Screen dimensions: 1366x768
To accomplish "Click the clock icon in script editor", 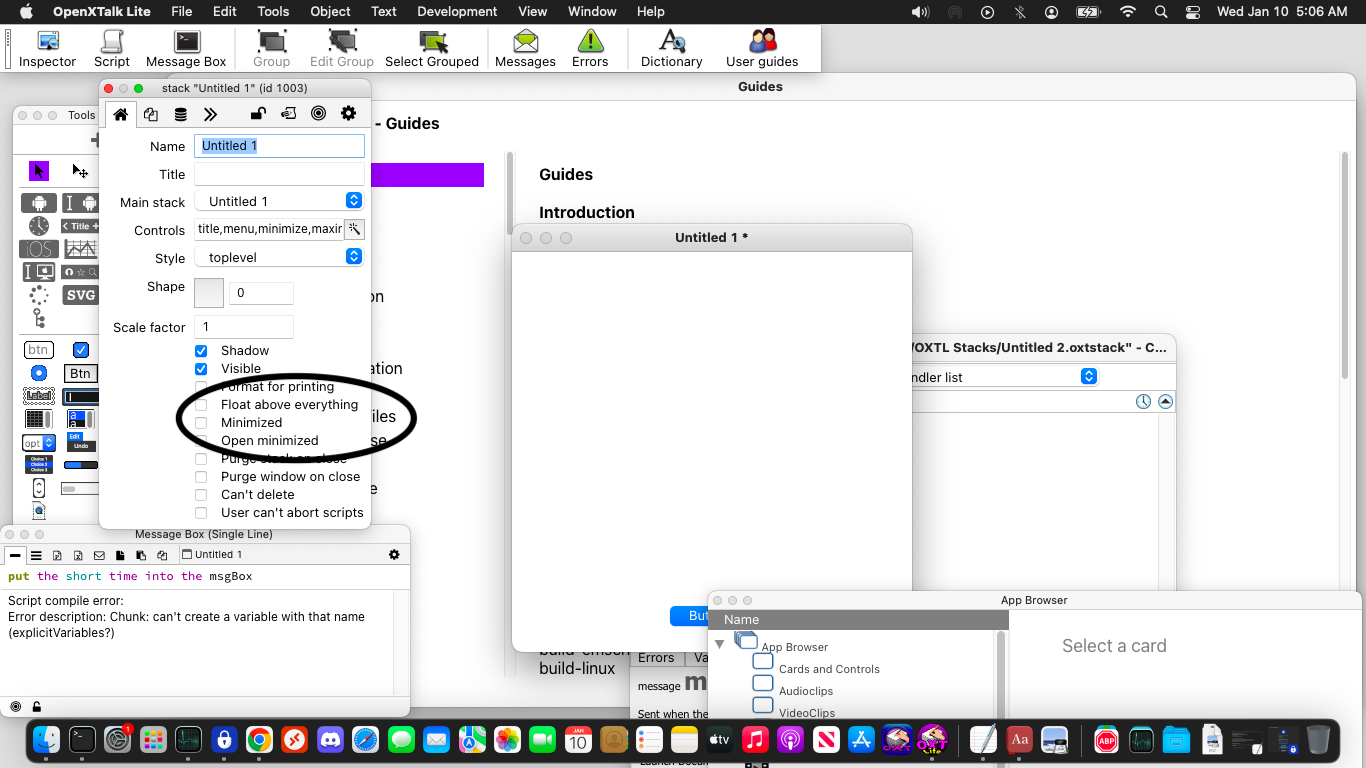I will pyautogui.click(x=1144, y=401).
